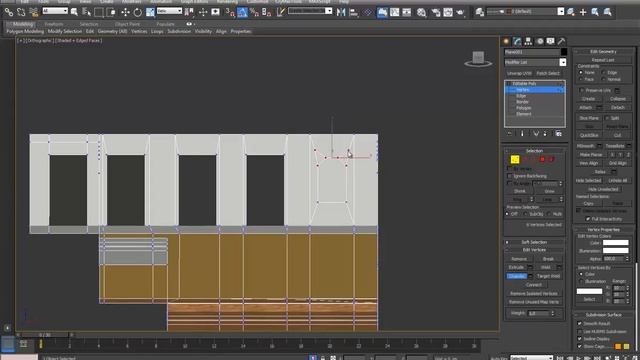Screen dimensions: 640x360
Task: Click the black object color swatch
Action: click(564, 52)
